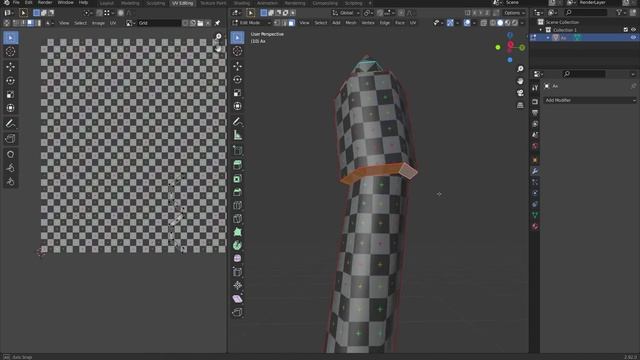
Task: Select the Rip Region tool in viewport
Action: tap(238, 312)
